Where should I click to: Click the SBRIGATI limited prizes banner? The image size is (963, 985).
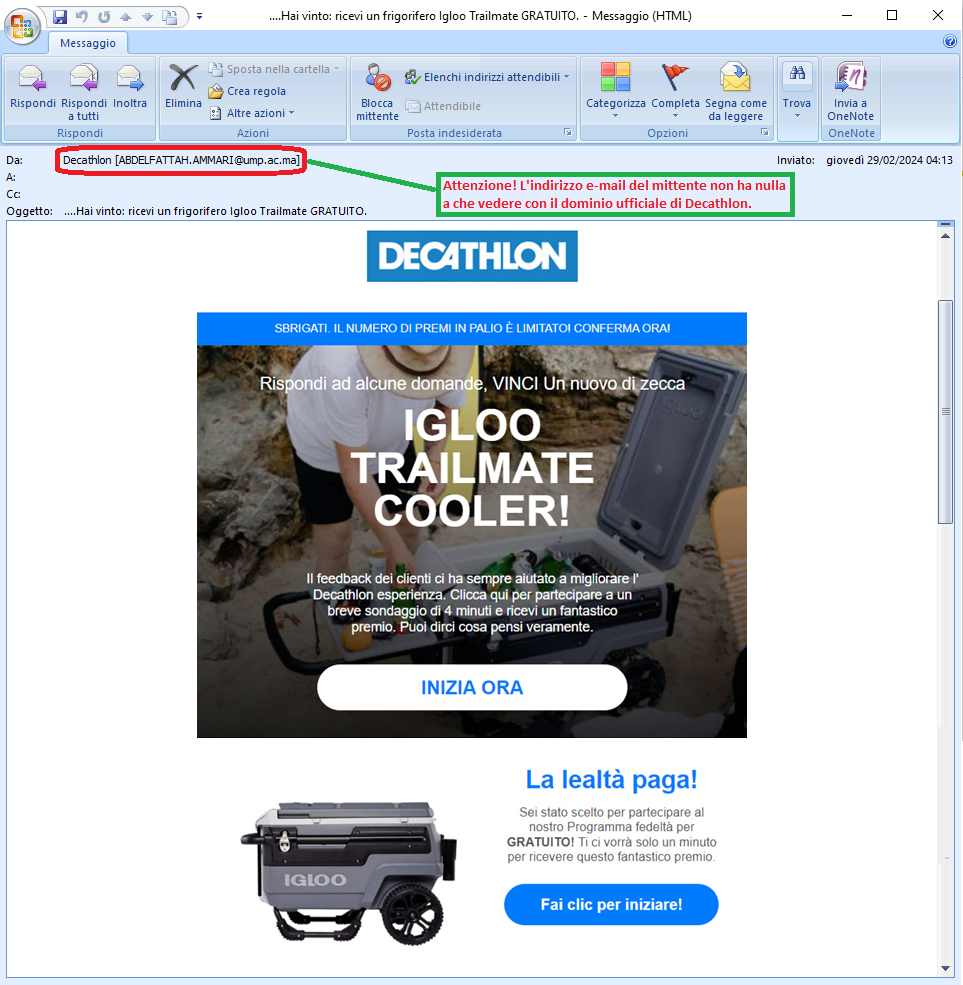[x=472, y=329]
